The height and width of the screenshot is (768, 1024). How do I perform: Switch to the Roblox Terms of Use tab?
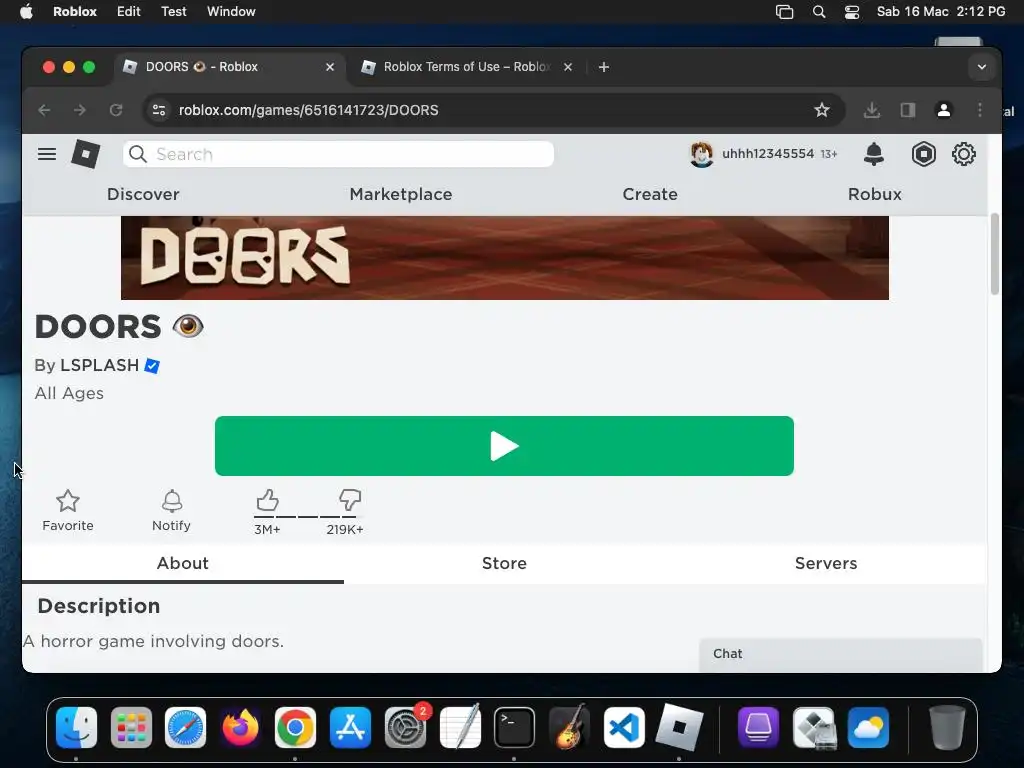click(x=467, y=67)
